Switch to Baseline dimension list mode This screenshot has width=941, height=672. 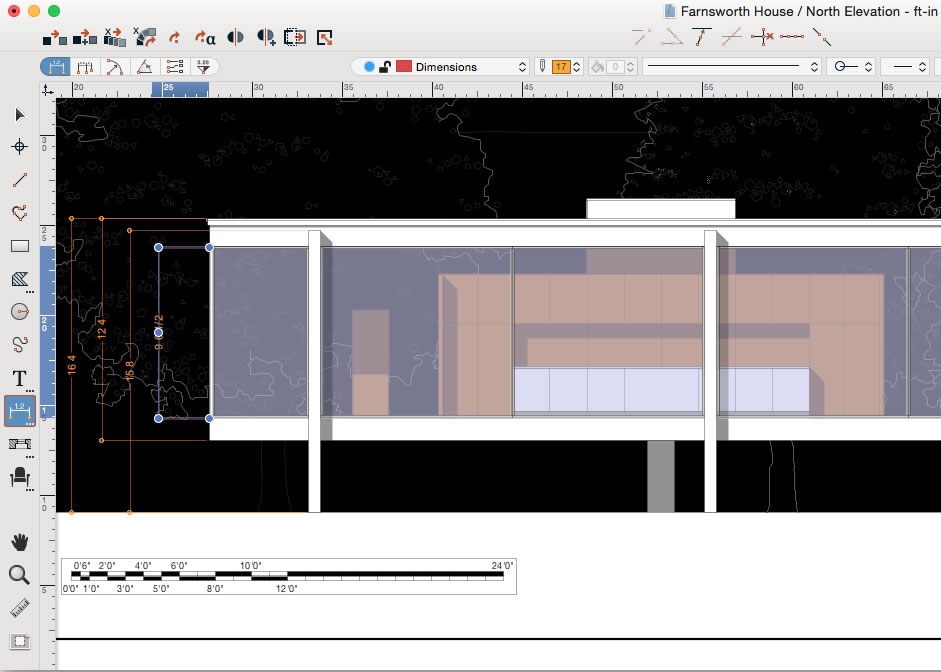coord(175,67)
